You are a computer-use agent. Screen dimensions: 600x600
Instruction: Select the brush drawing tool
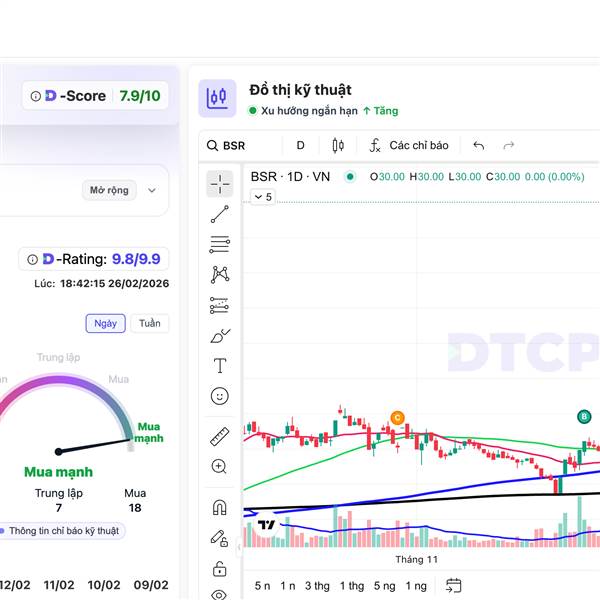[x=220, y=336]
